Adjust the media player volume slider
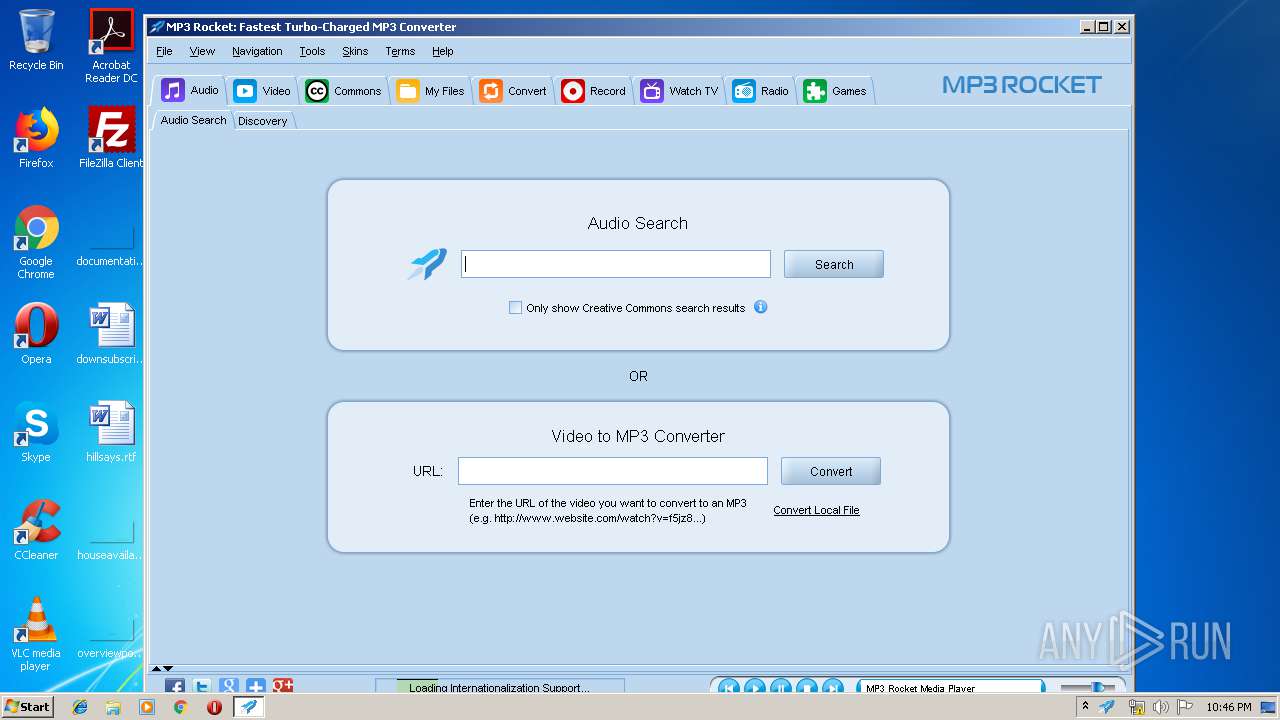This screenshot has width=1280, height=720. [1088, 687]
